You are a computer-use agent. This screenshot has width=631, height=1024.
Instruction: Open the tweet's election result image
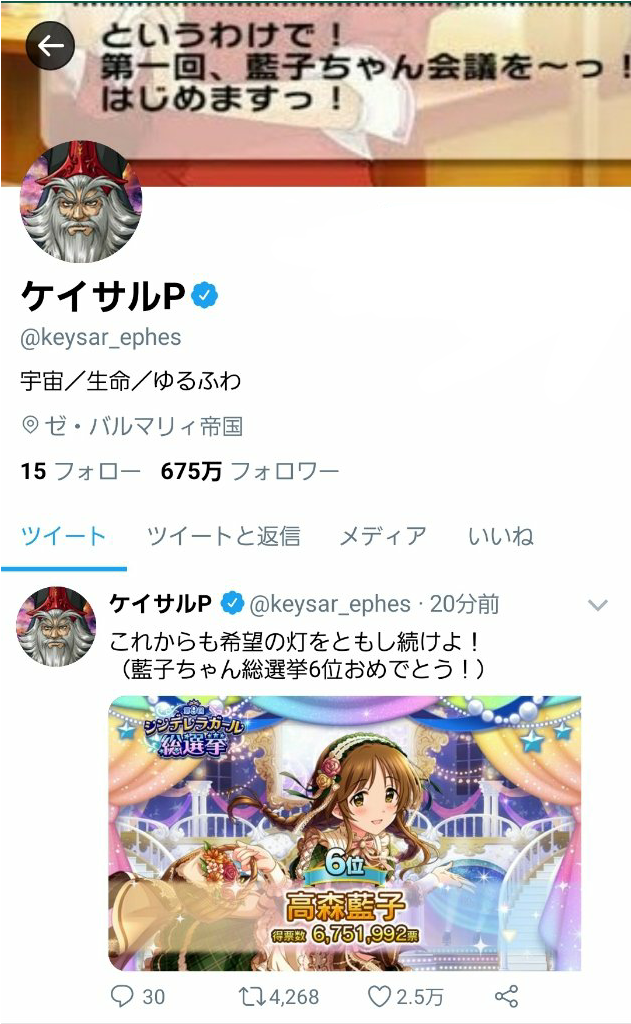point(344,833)
